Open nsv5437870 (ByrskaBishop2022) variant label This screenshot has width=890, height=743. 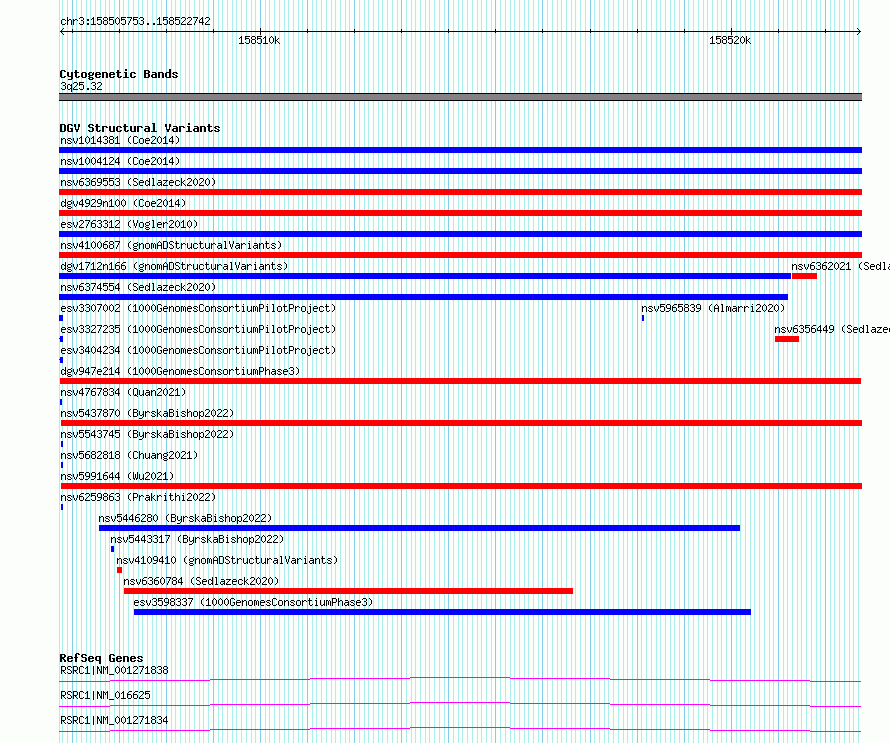[x=147, y=413]
